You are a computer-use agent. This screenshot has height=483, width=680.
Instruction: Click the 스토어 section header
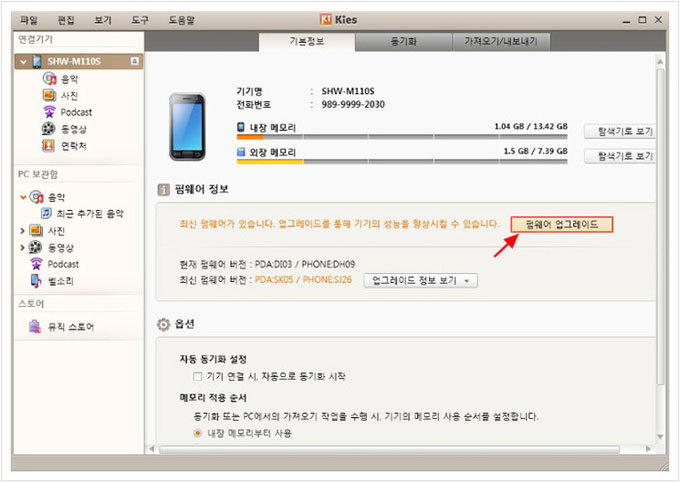tap(31, 304)
